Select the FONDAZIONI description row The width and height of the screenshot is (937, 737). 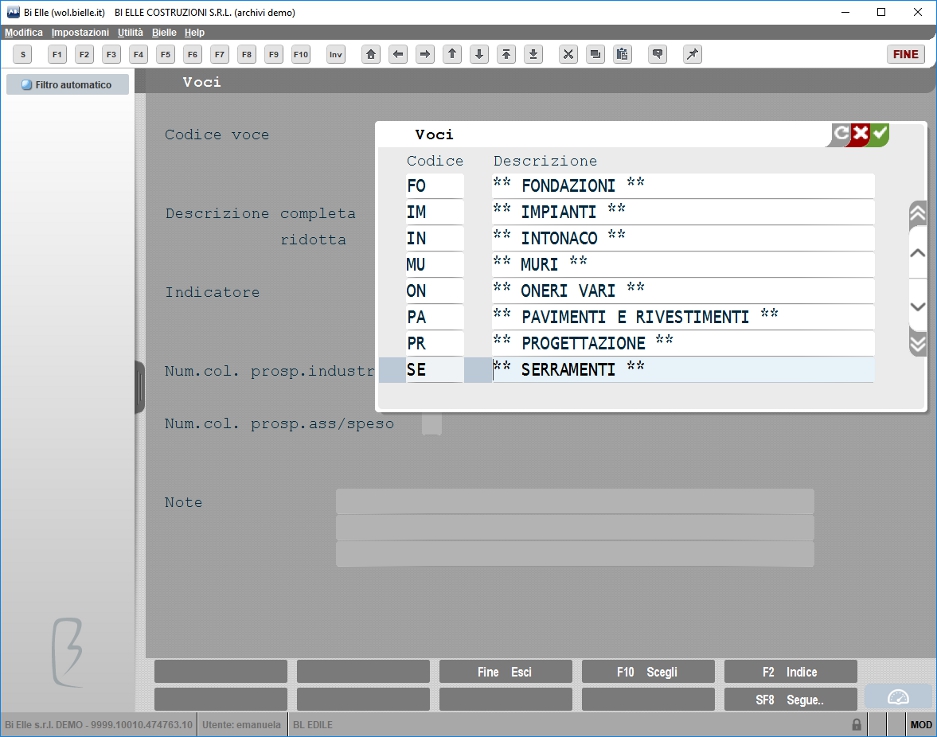point(683,186)
